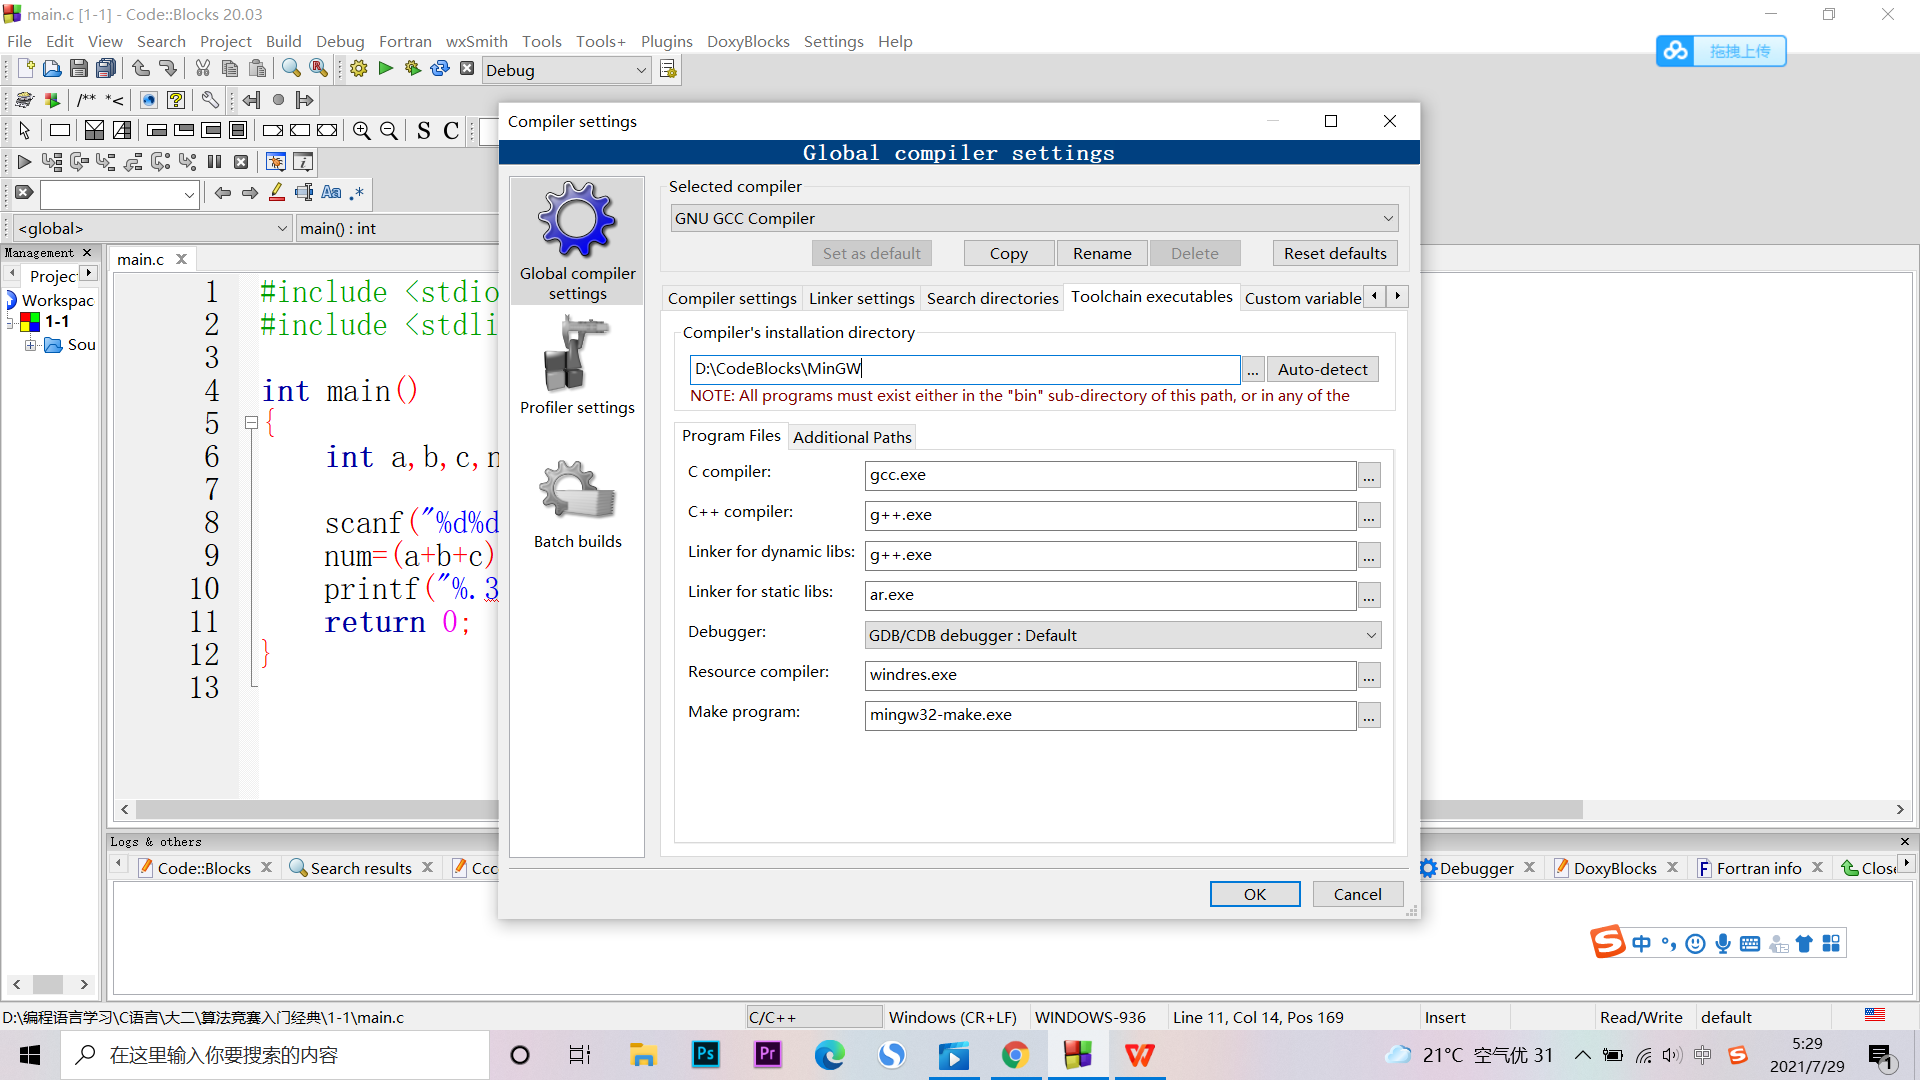The height and width of the screenshot is (1080, 1920).
Task: Click the zoom out magnifier icon
Action: [389, 131]
